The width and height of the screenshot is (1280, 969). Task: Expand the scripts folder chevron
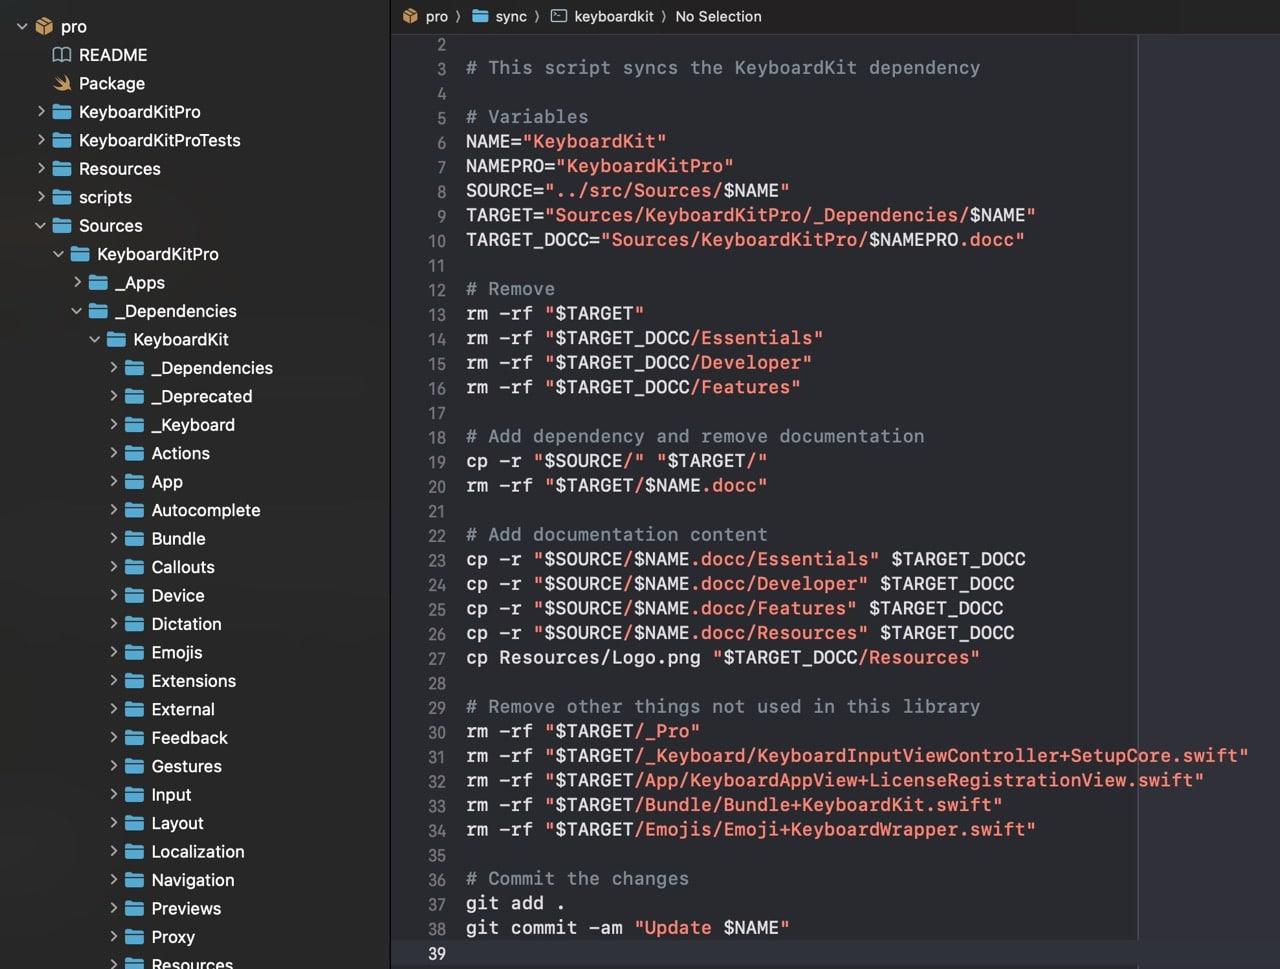[x=41, y=197]
